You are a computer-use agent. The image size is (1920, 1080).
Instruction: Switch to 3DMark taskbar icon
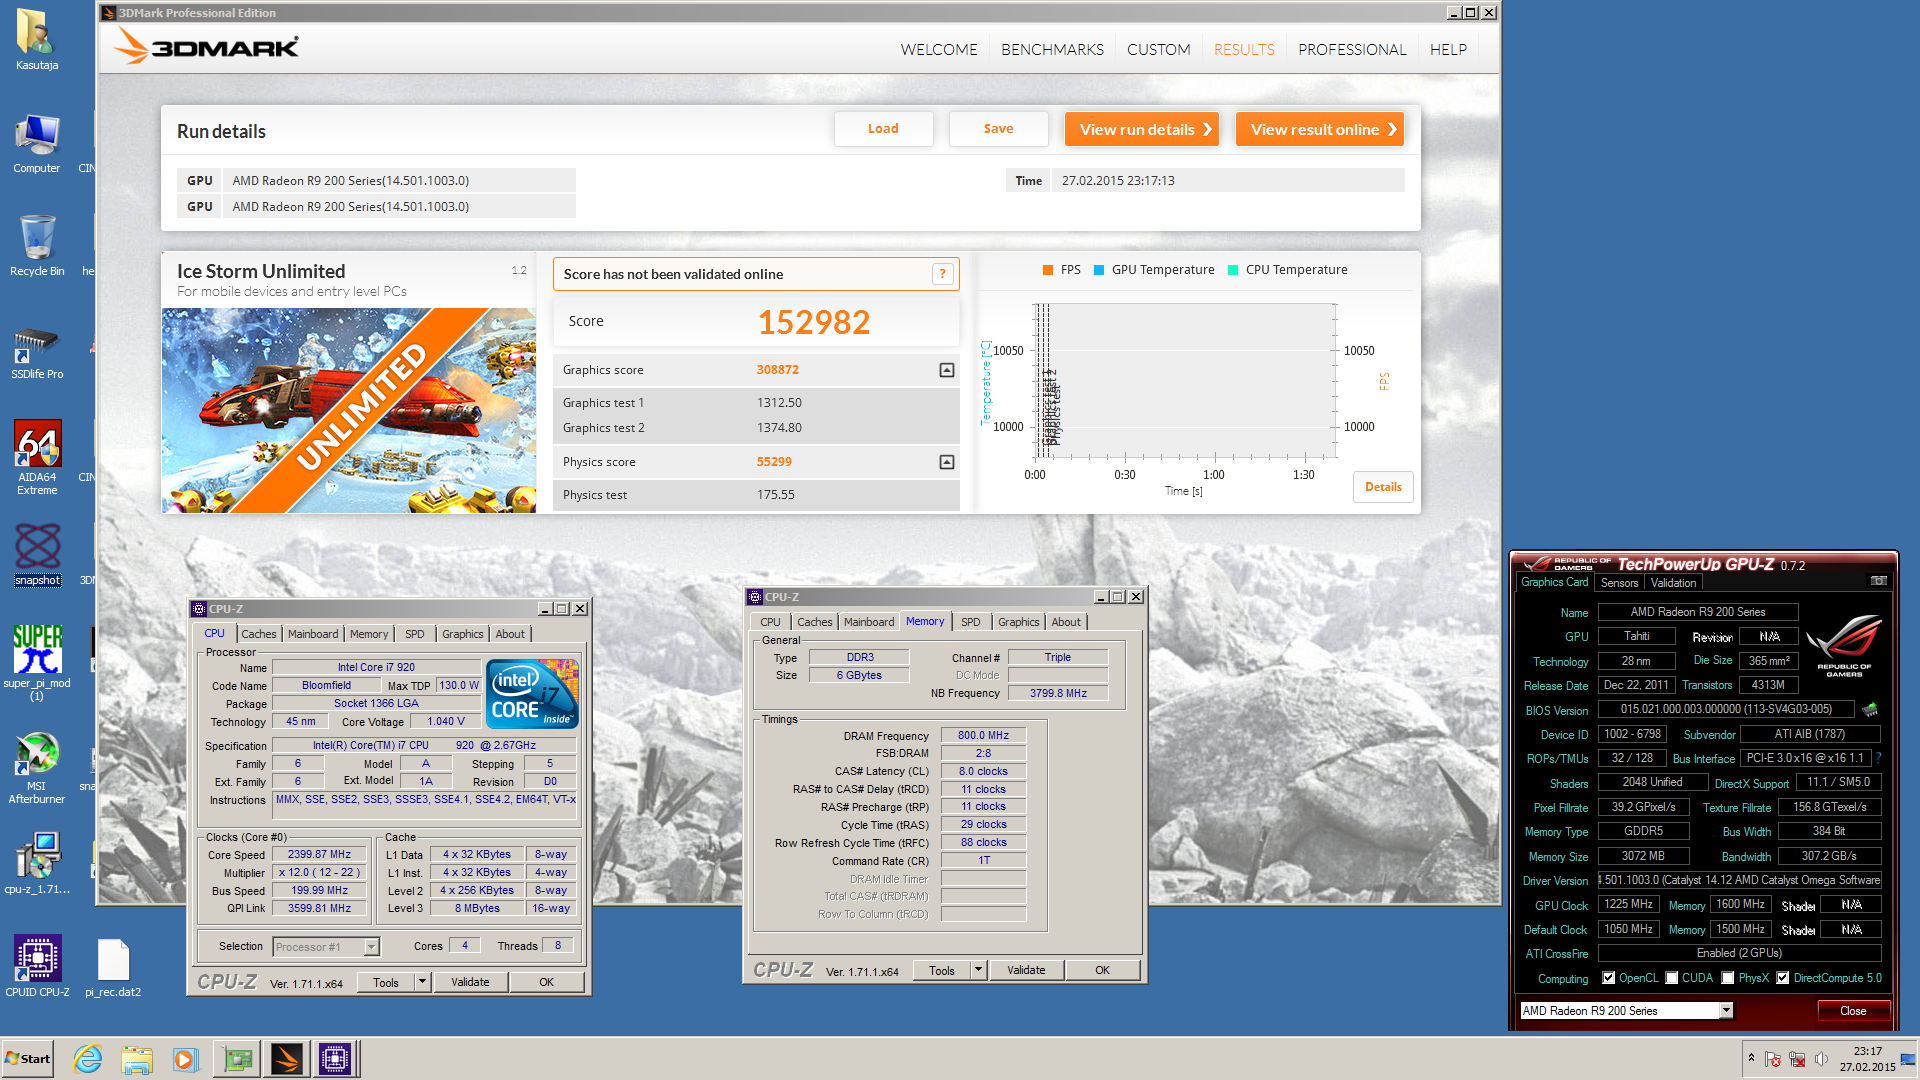pyautogui.click(x=286, y=1059)
